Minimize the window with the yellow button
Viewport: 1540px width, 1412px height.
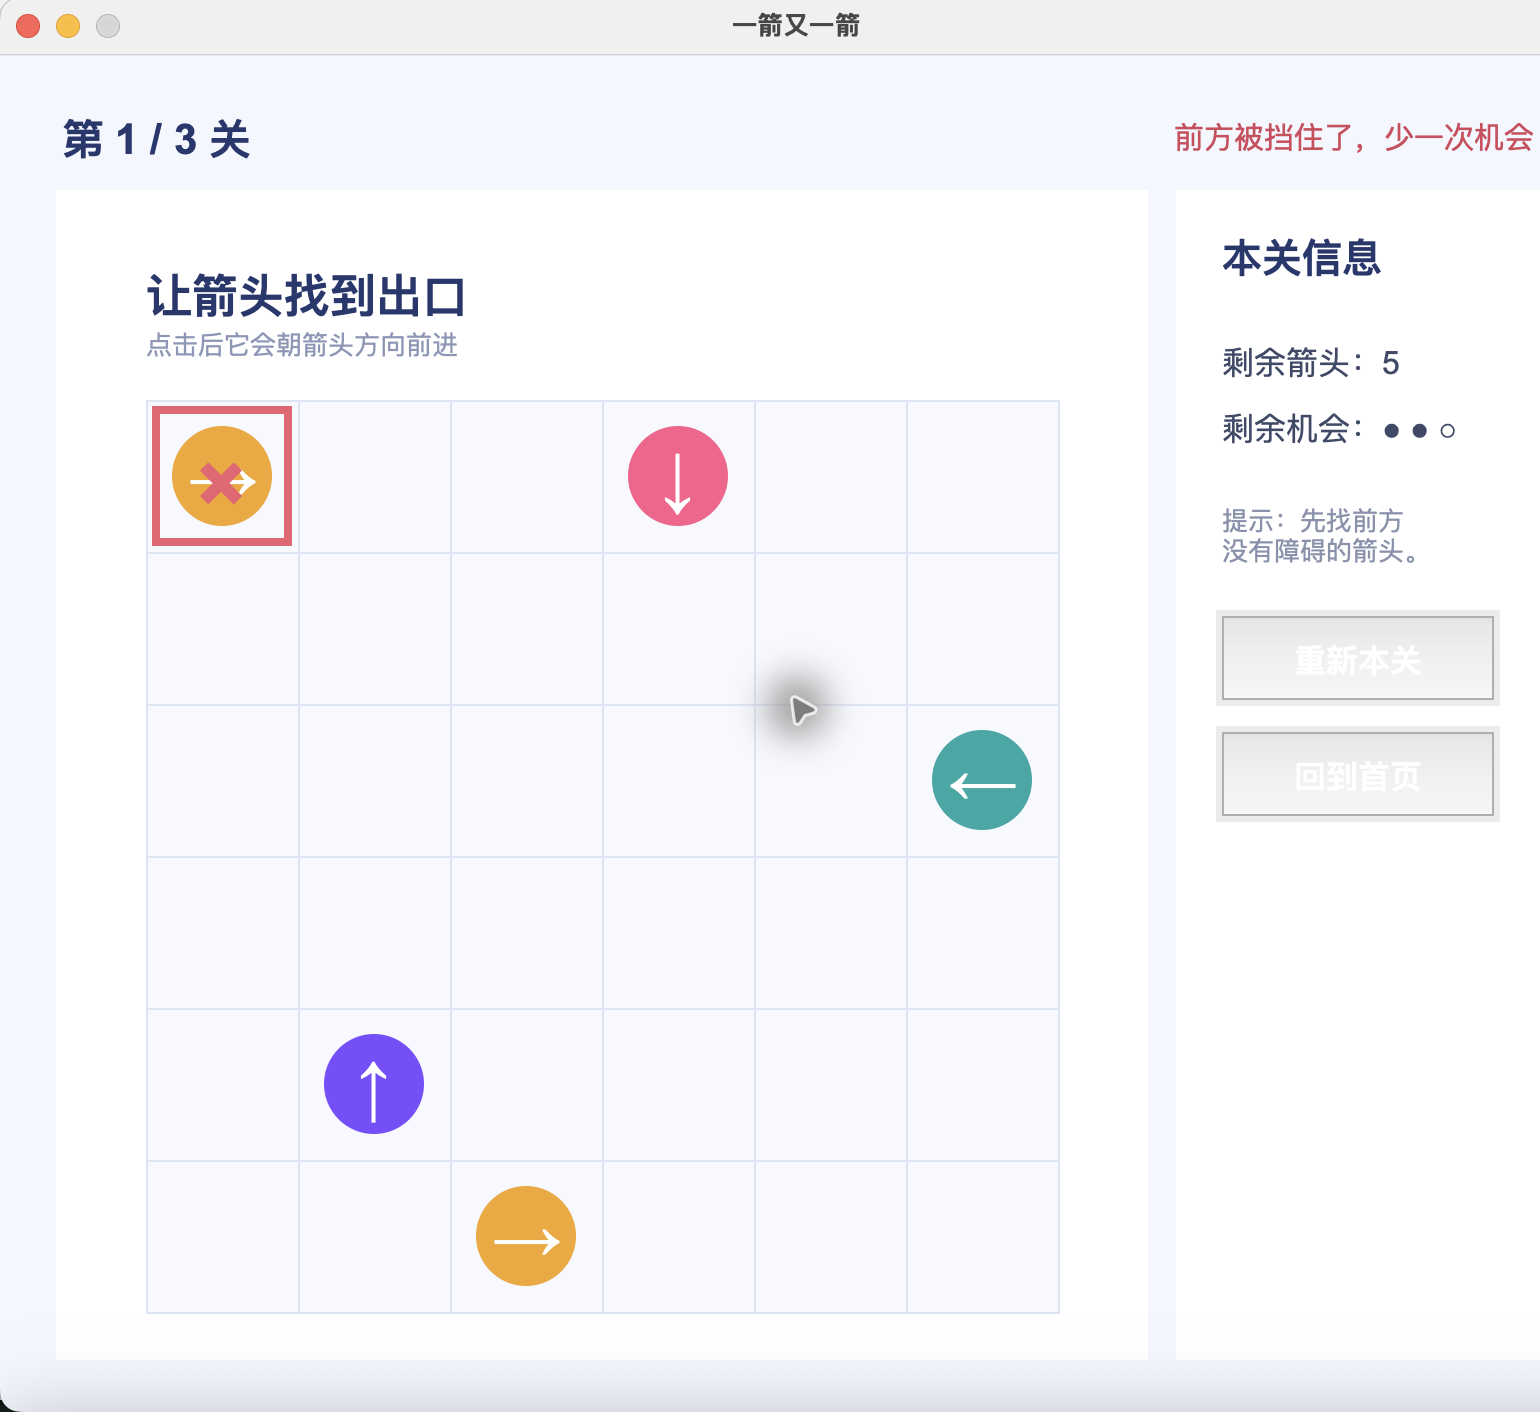point(68,26)
